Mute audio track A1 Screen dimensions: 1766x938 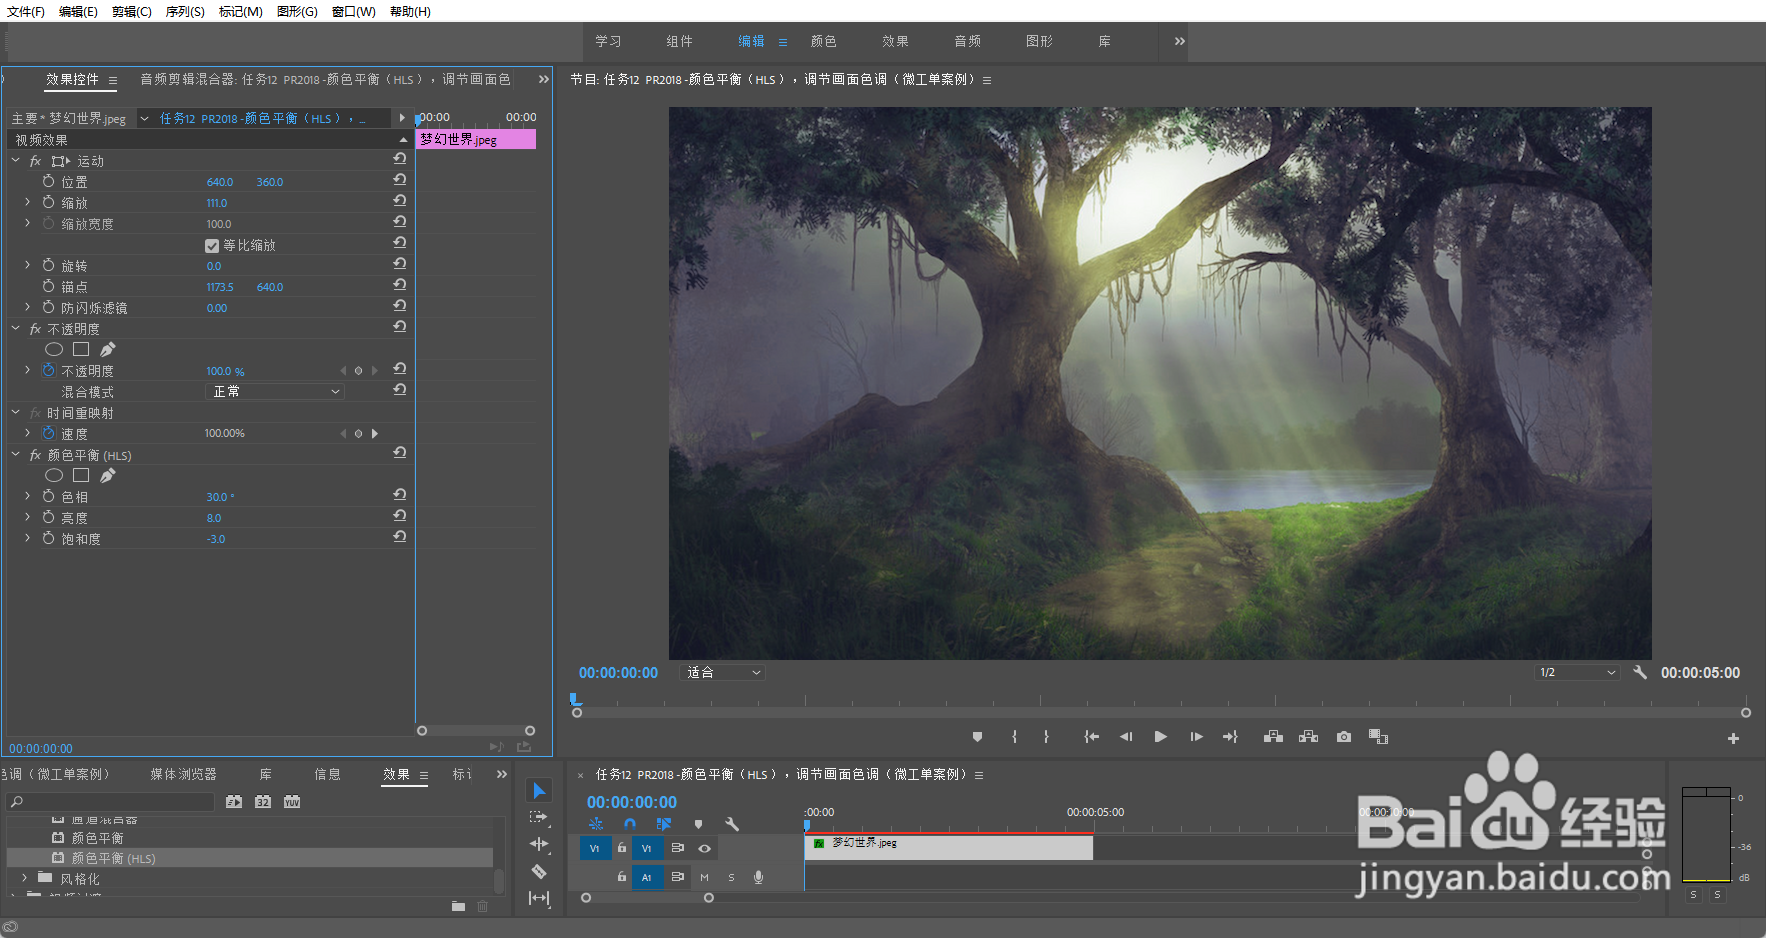704,877
